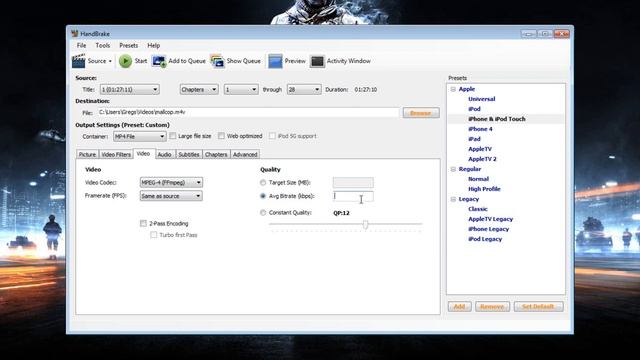Select the AppleTV 2 preset
The image size is (640, 360).
482,159
